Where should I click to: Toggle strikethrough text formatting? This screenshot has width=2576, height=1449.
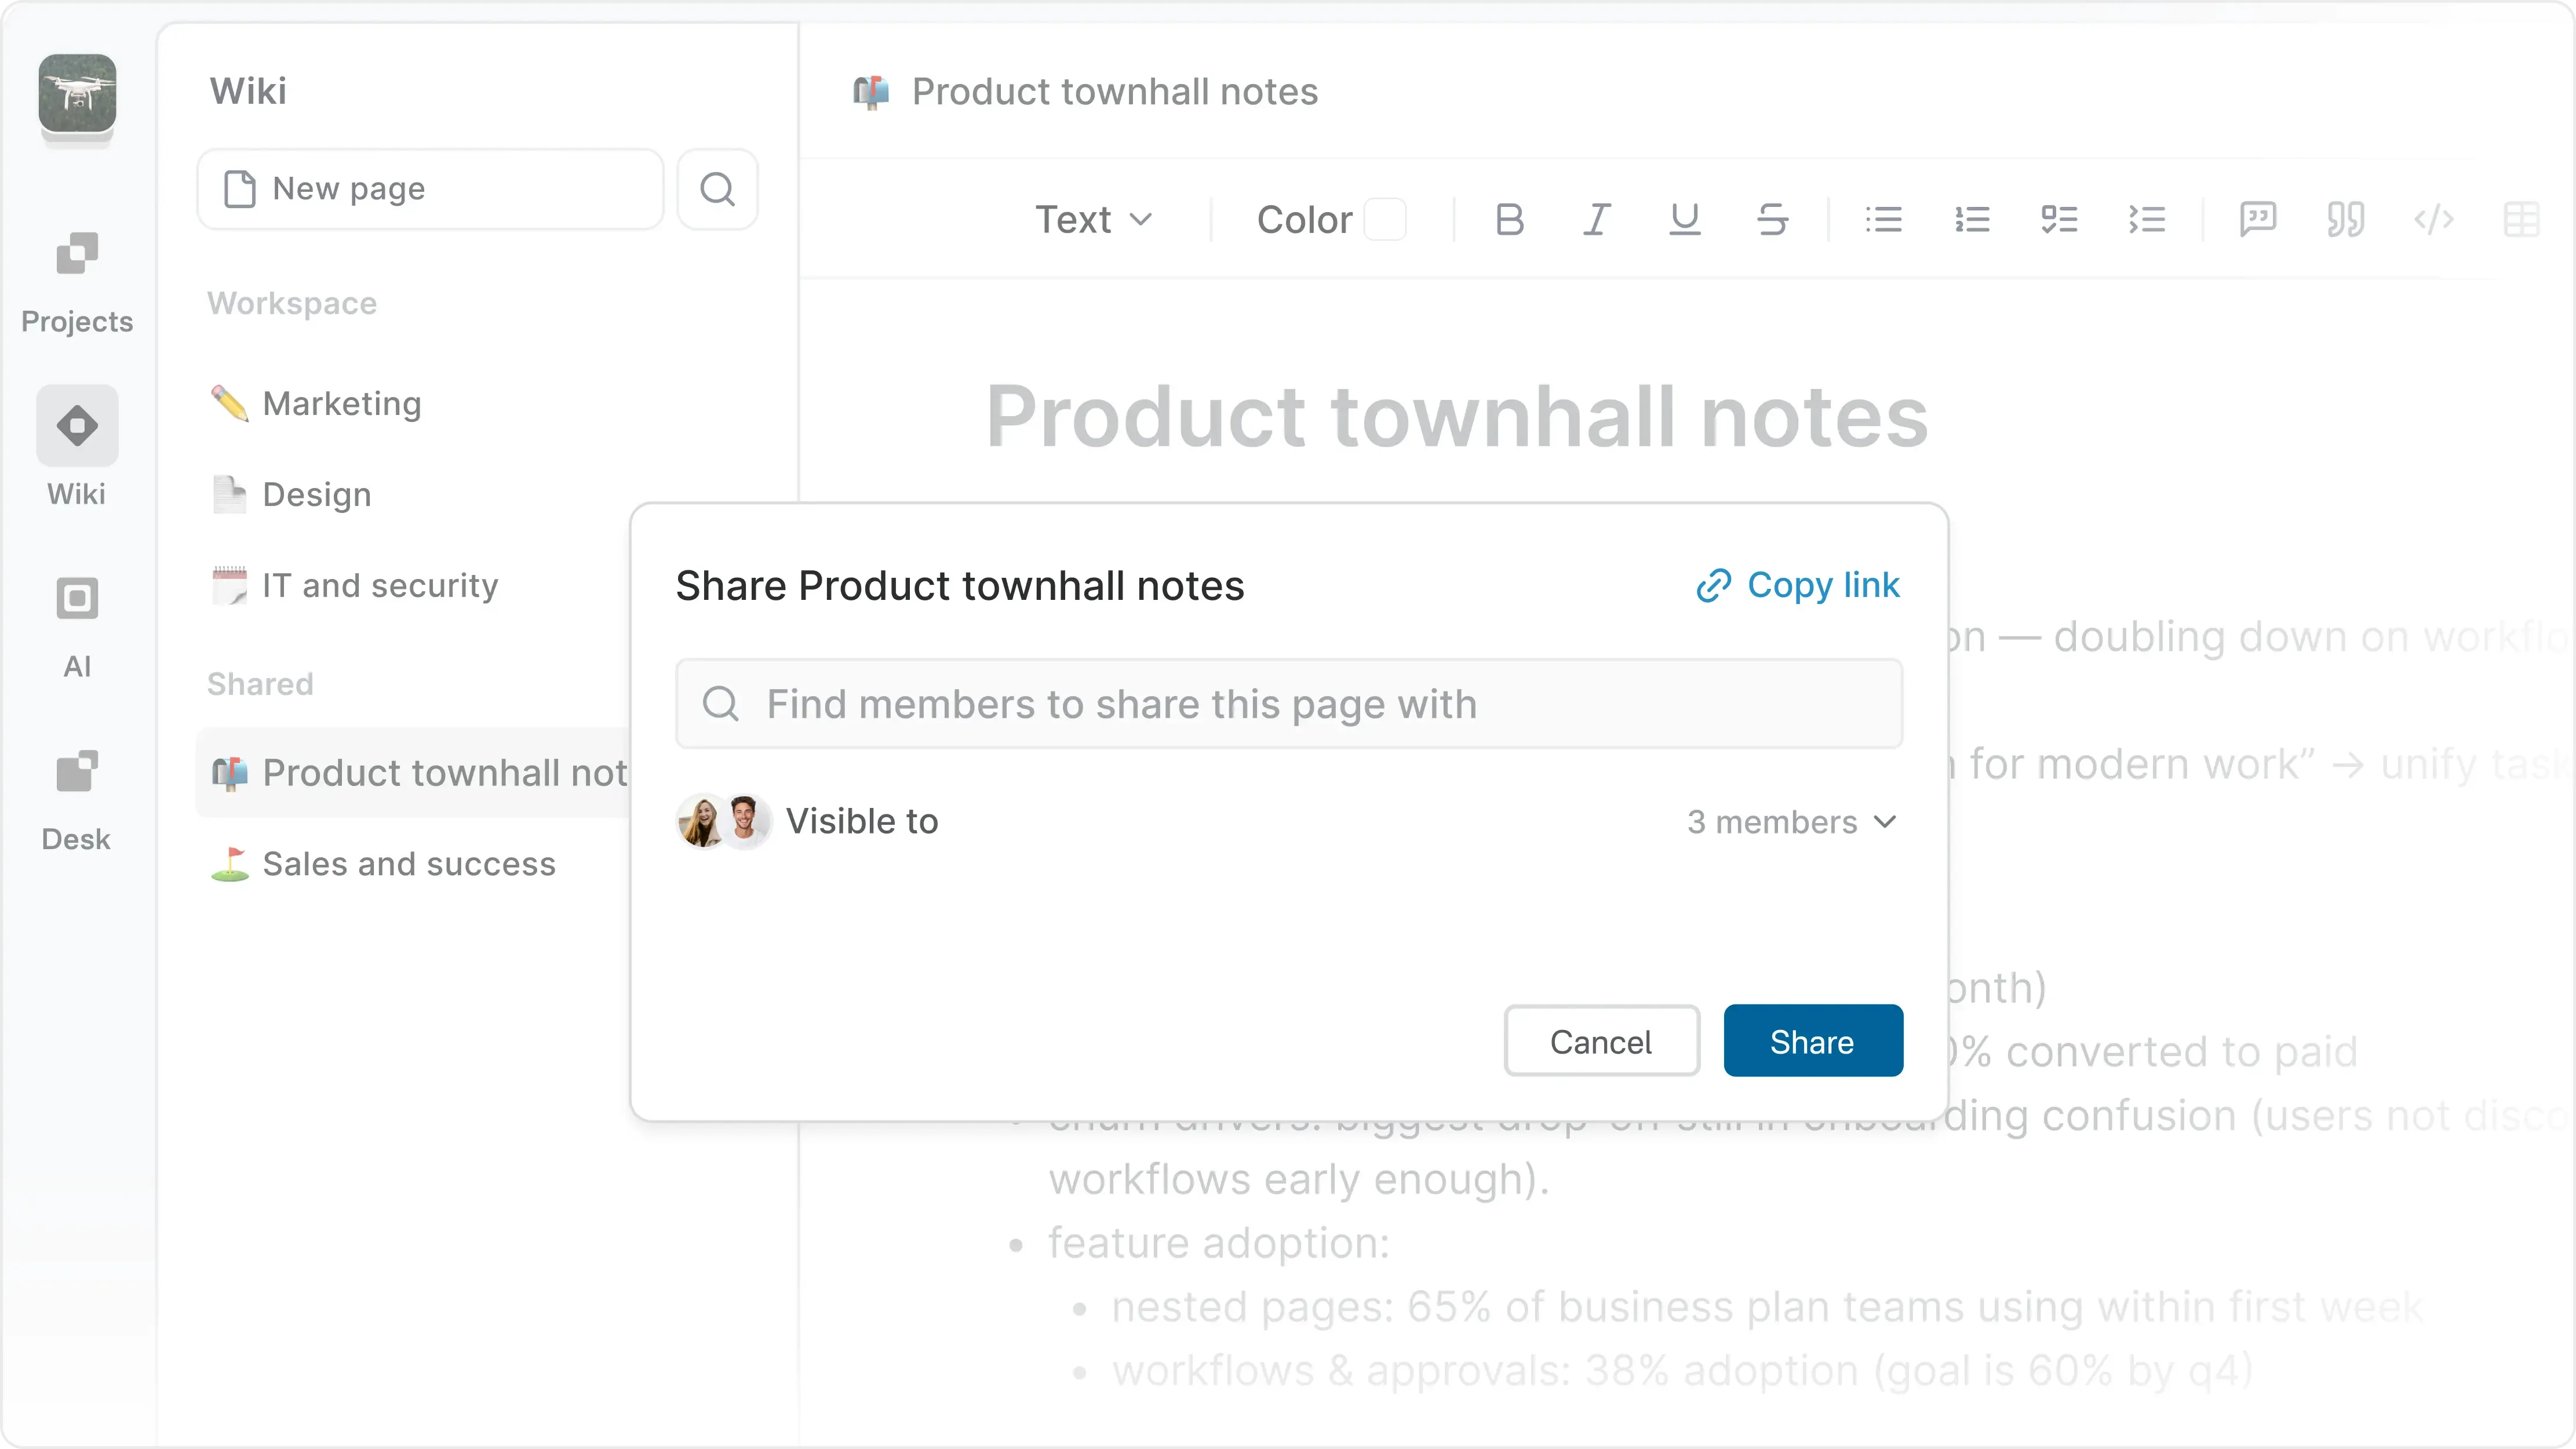click(1773, 219)
